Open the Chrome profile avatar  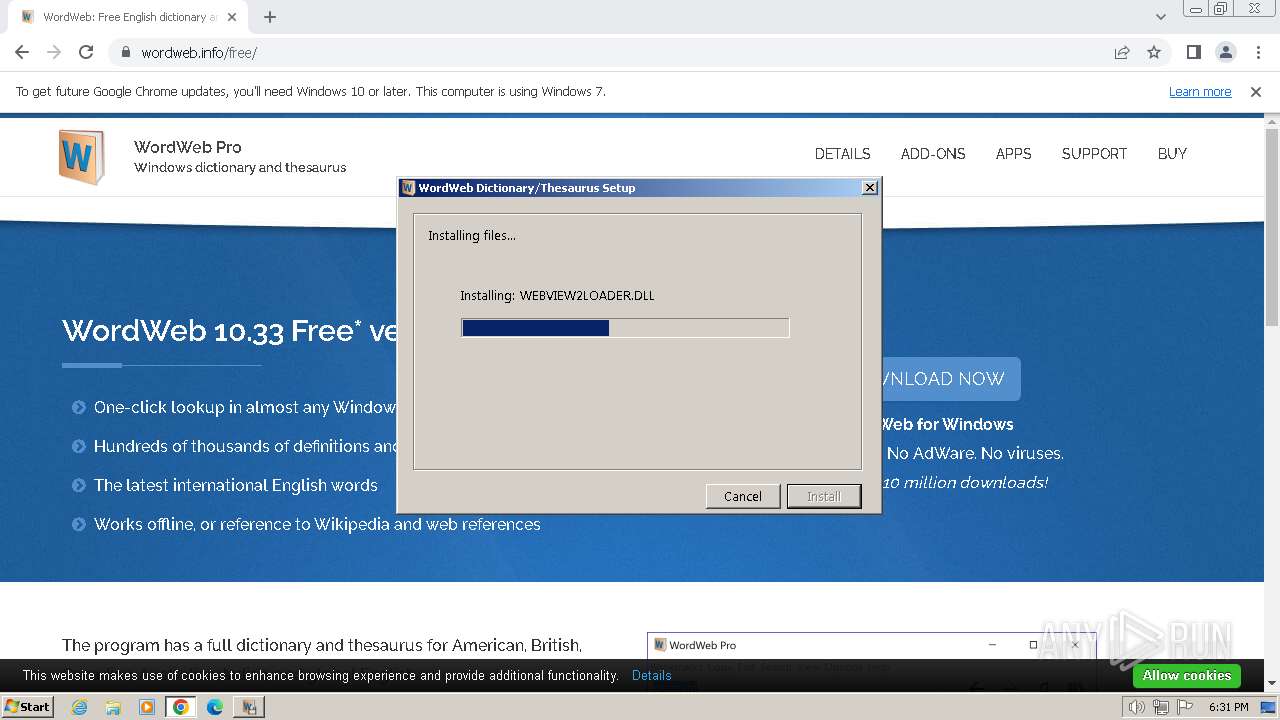pyautogui.click(x=1225, y=52)
